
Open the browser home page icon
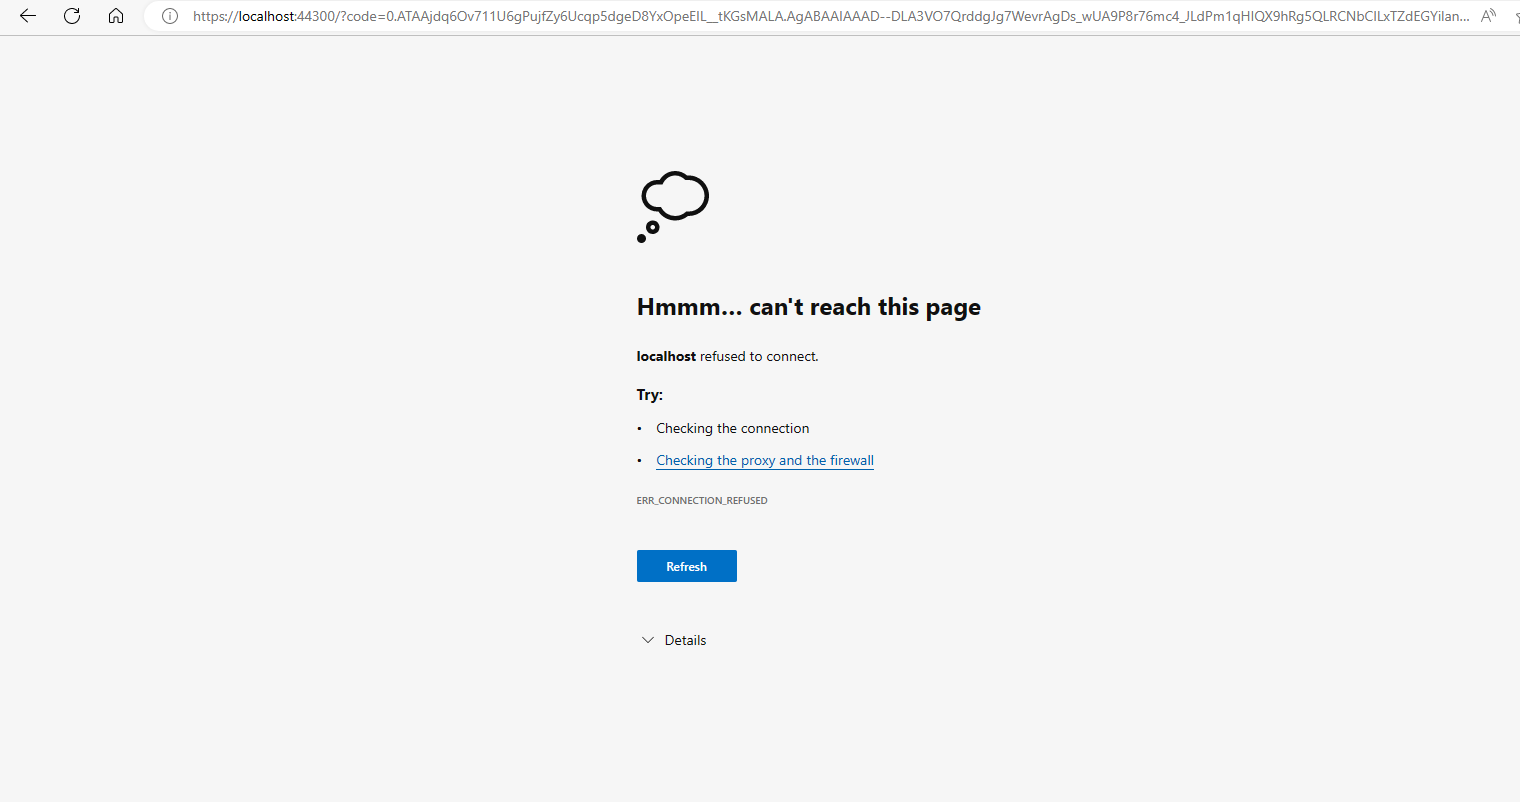tap(116, 16)
